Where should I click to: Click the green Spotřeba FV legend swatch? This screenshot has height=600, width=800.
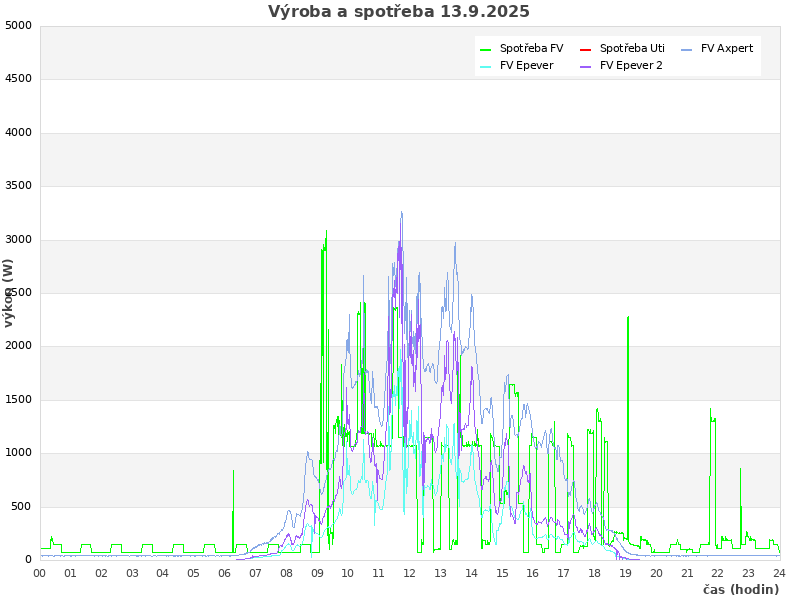[x=485, y=49]
